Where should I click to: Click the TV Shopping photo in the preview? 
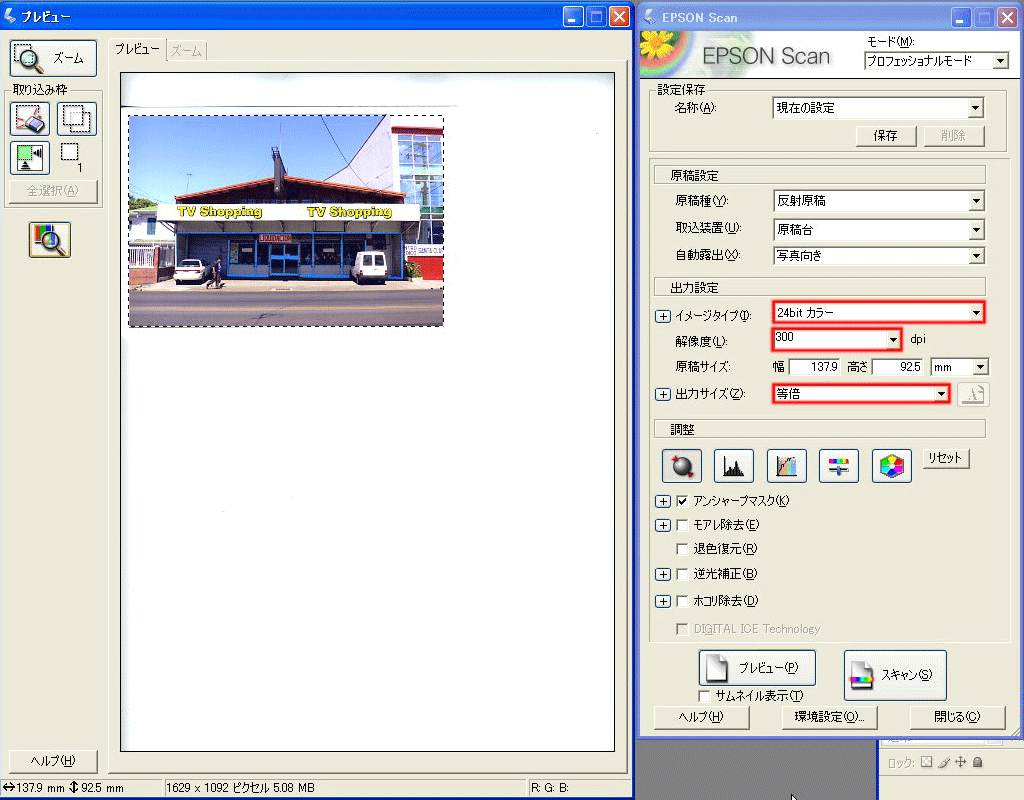[x=286, y=221]
